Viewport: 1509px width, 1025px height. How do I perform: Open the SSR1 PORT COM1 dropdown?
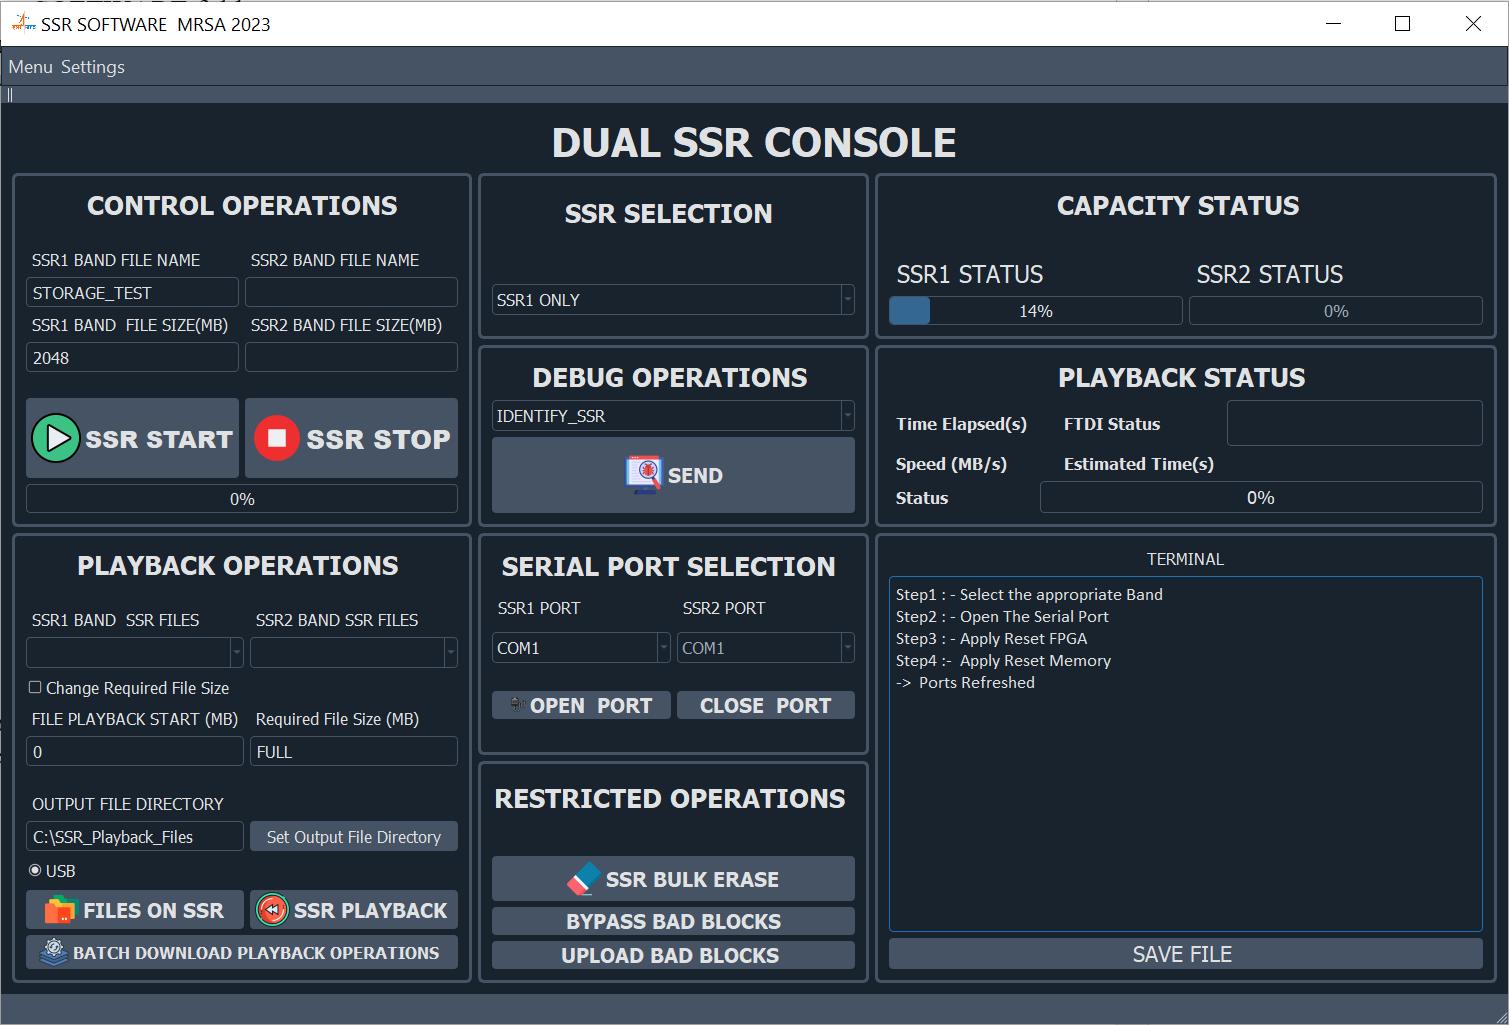(x=663, y=647)
